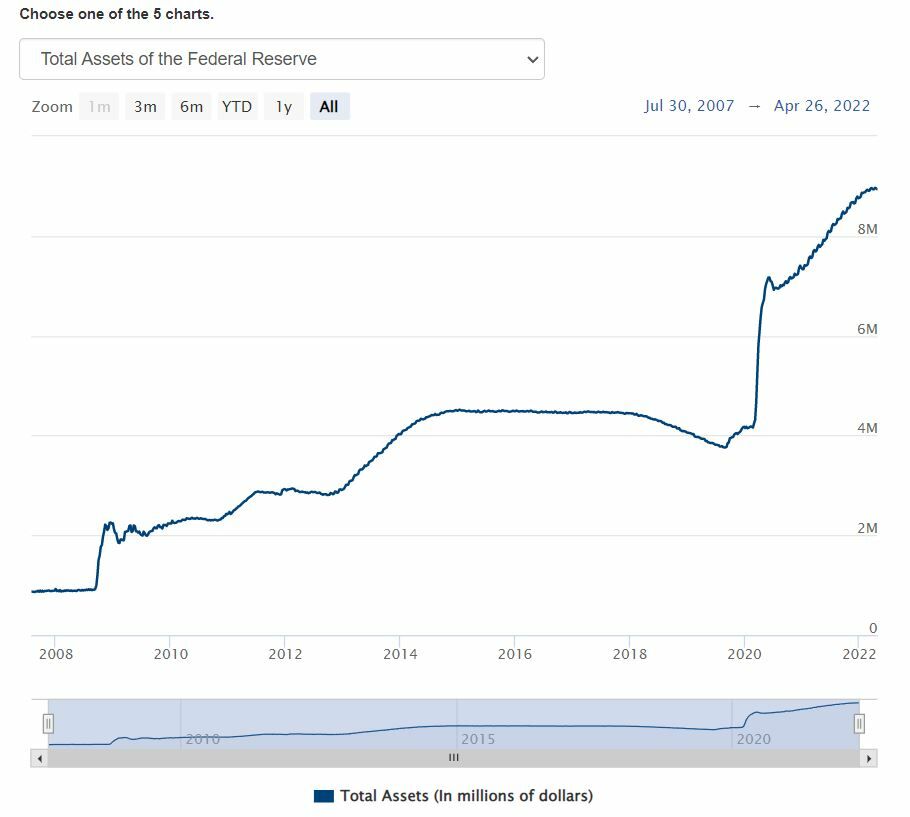Select the All zoom range
The height and width of the screenshot is (817, 910).
pos(329,107)
